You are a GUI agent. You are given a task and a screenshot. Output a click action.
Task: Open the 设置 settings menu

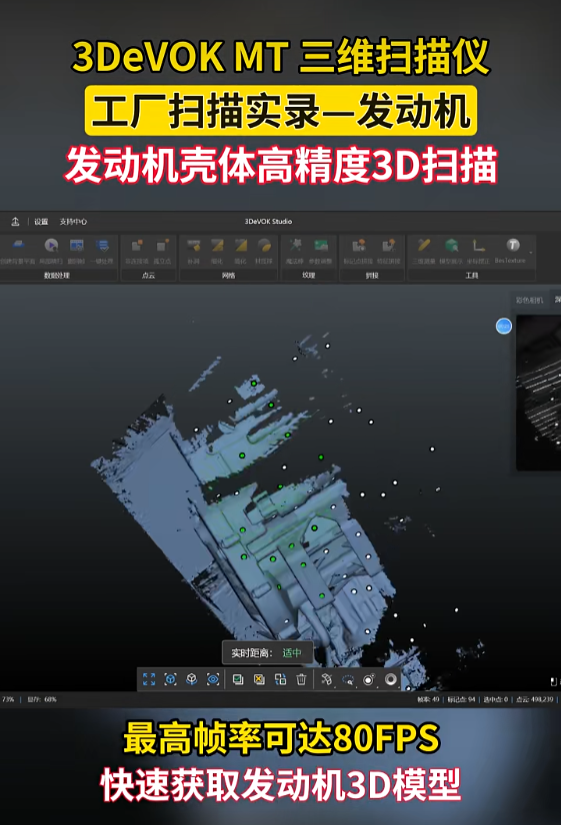[x=41, y=222]
